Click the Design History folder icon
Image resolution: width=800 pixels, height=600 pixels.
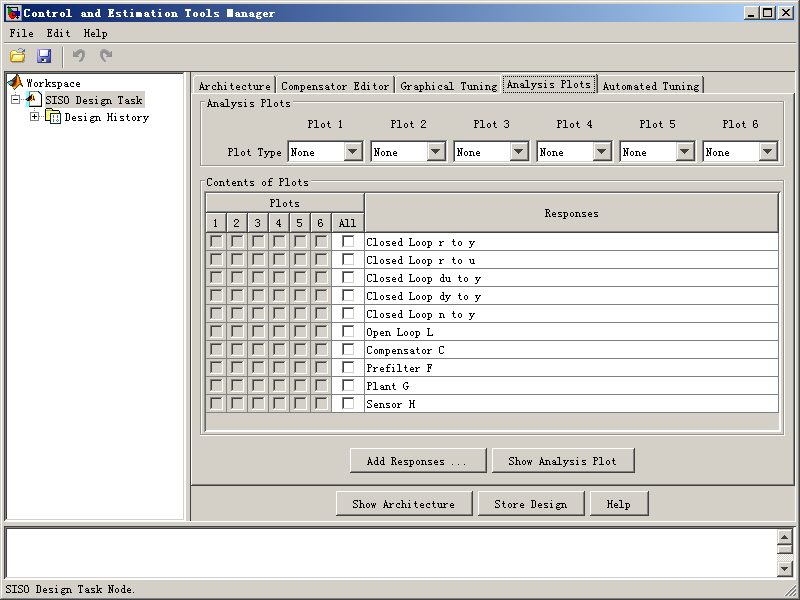tap(53, 117)
